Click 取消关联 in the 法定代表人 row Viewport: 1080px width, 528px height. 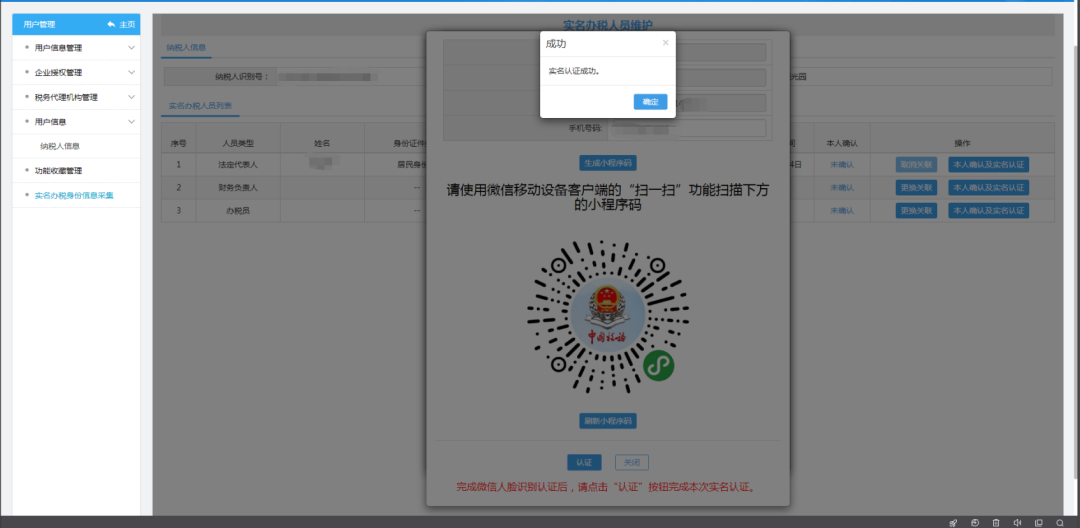916,165
